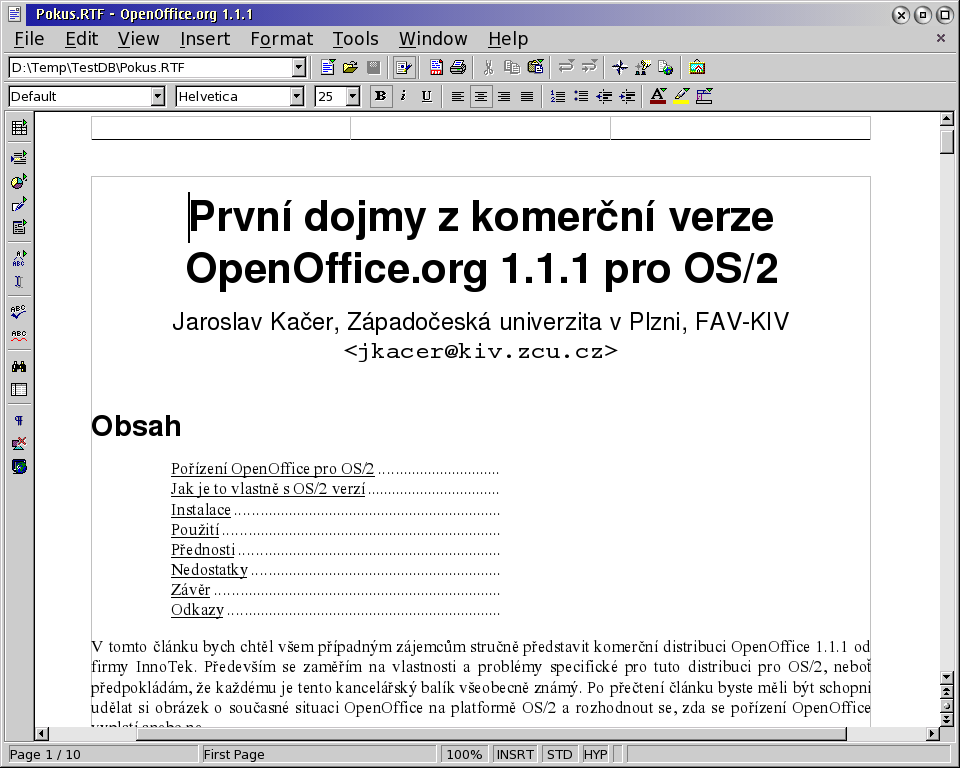Toggle the Direct Cursor icon
Viewport: 960px width, 768px height.
pyautogui.click(x=19, y=282)
